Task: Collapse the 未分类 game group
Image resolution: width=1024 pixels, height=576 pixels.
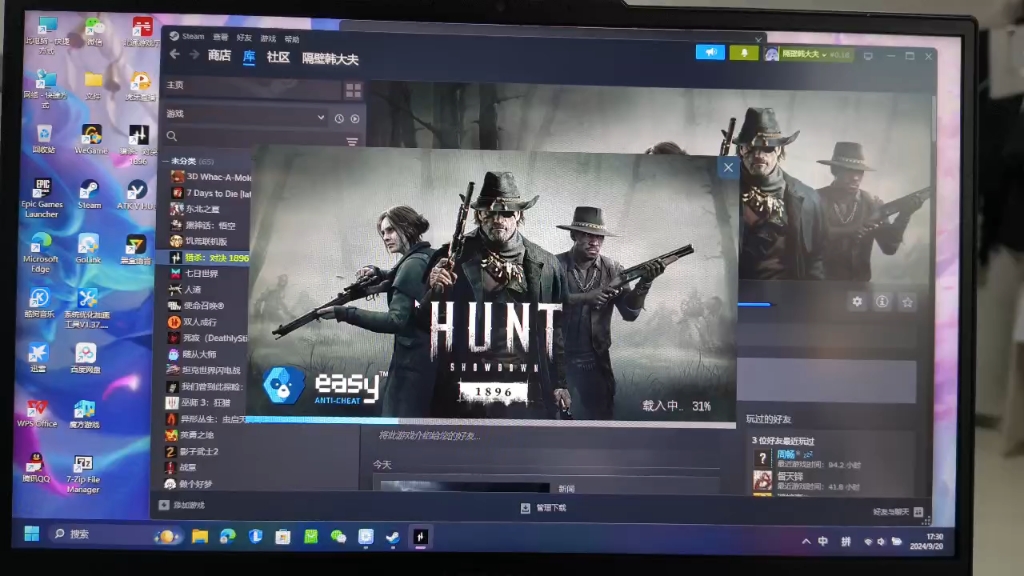Action: (x=165, y=160)
